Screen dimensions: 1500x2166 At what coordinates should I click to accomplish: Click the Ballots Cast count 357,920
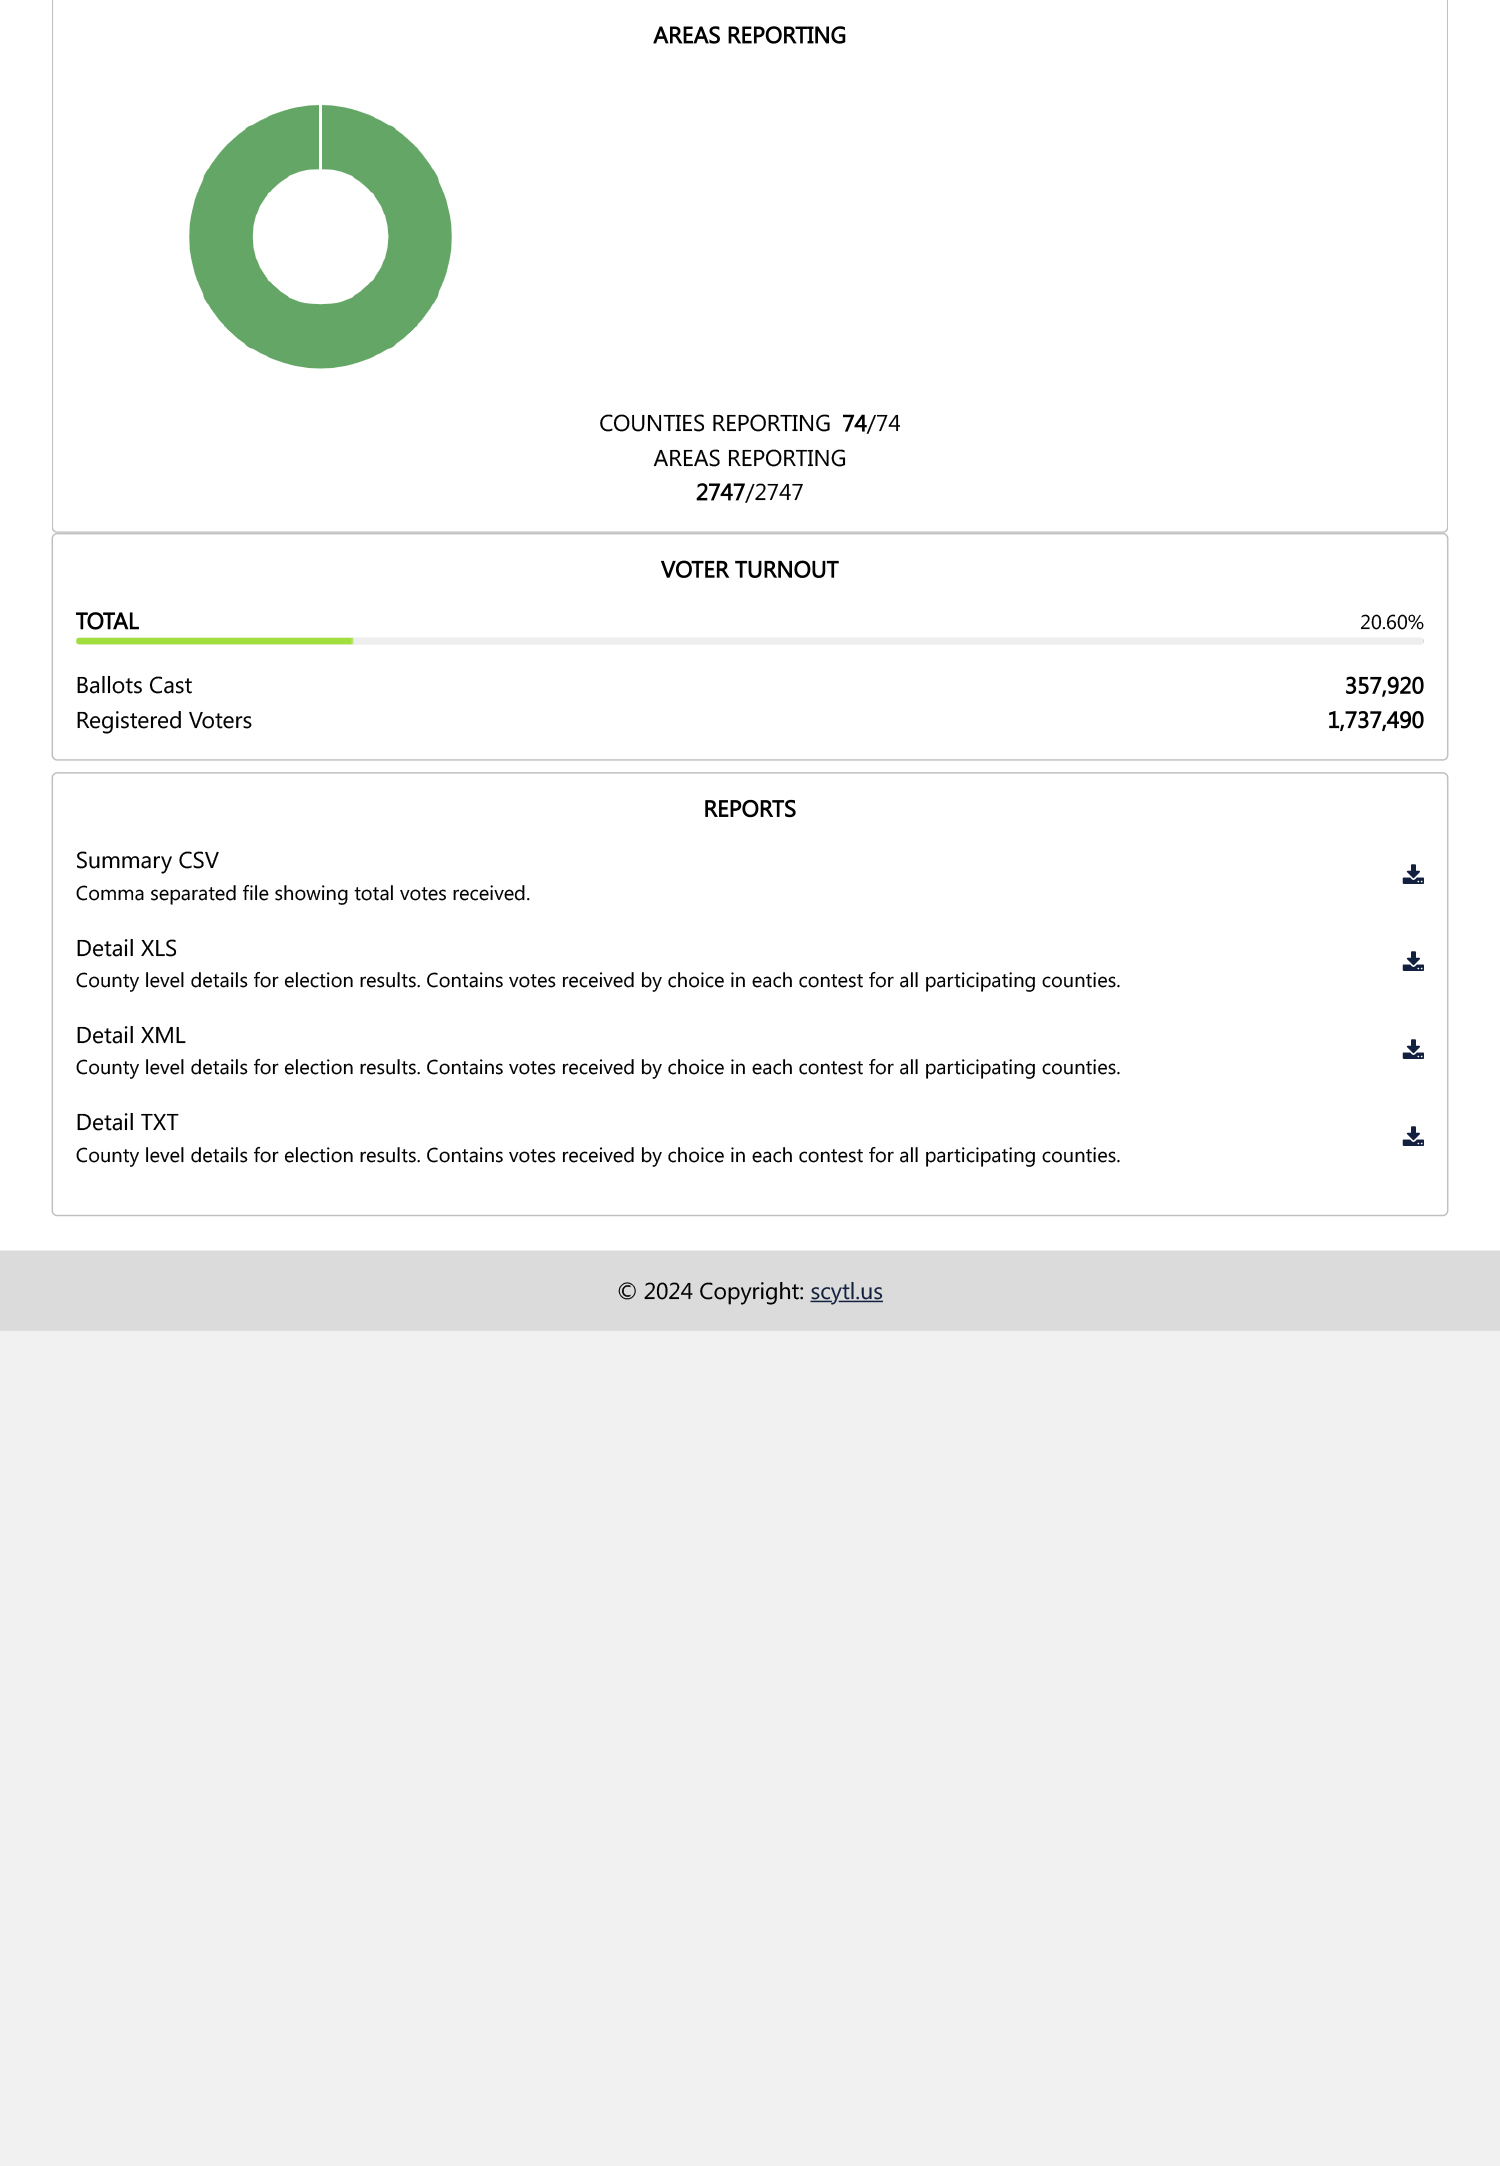tap(1383, 686)
